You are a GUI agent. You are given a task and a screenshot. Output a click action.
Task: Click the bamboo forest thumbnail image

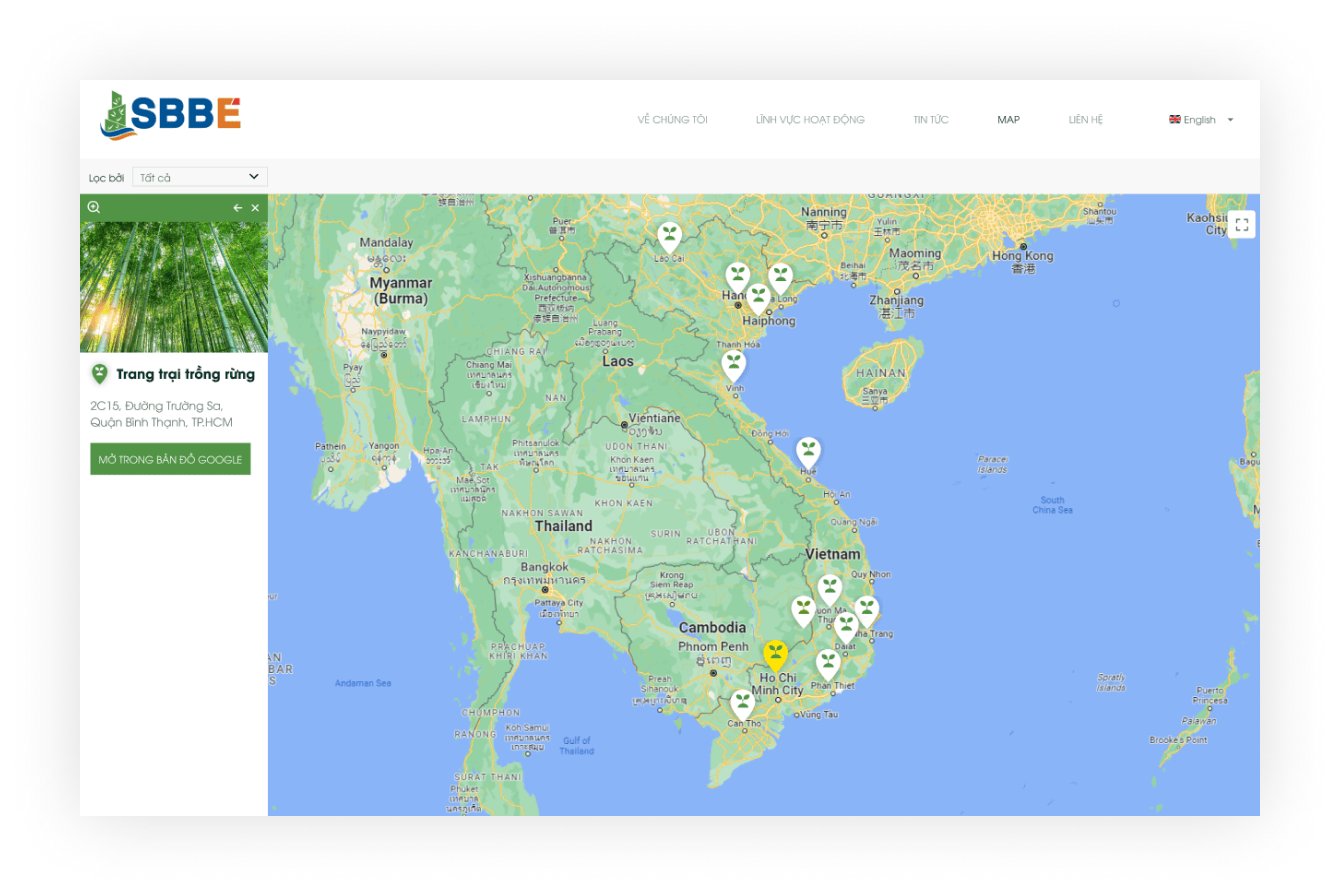click(x=174, y=287)
